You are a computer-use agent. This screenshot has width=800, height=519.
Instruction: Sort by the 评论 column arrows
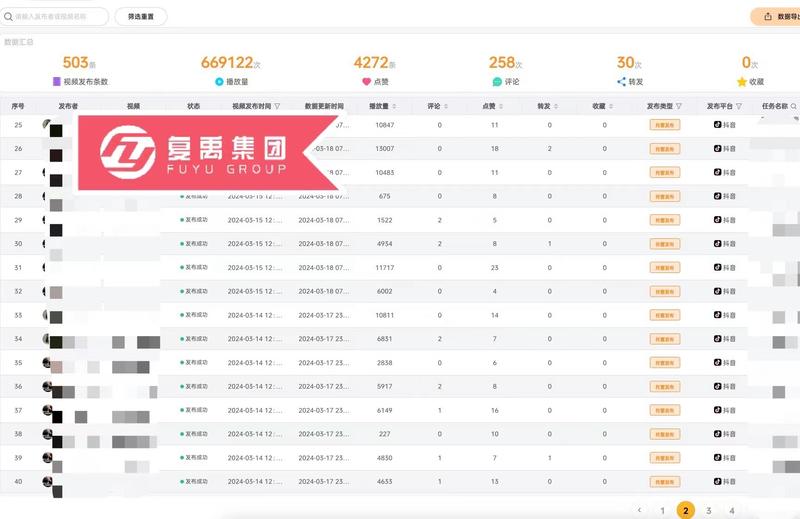446,106
